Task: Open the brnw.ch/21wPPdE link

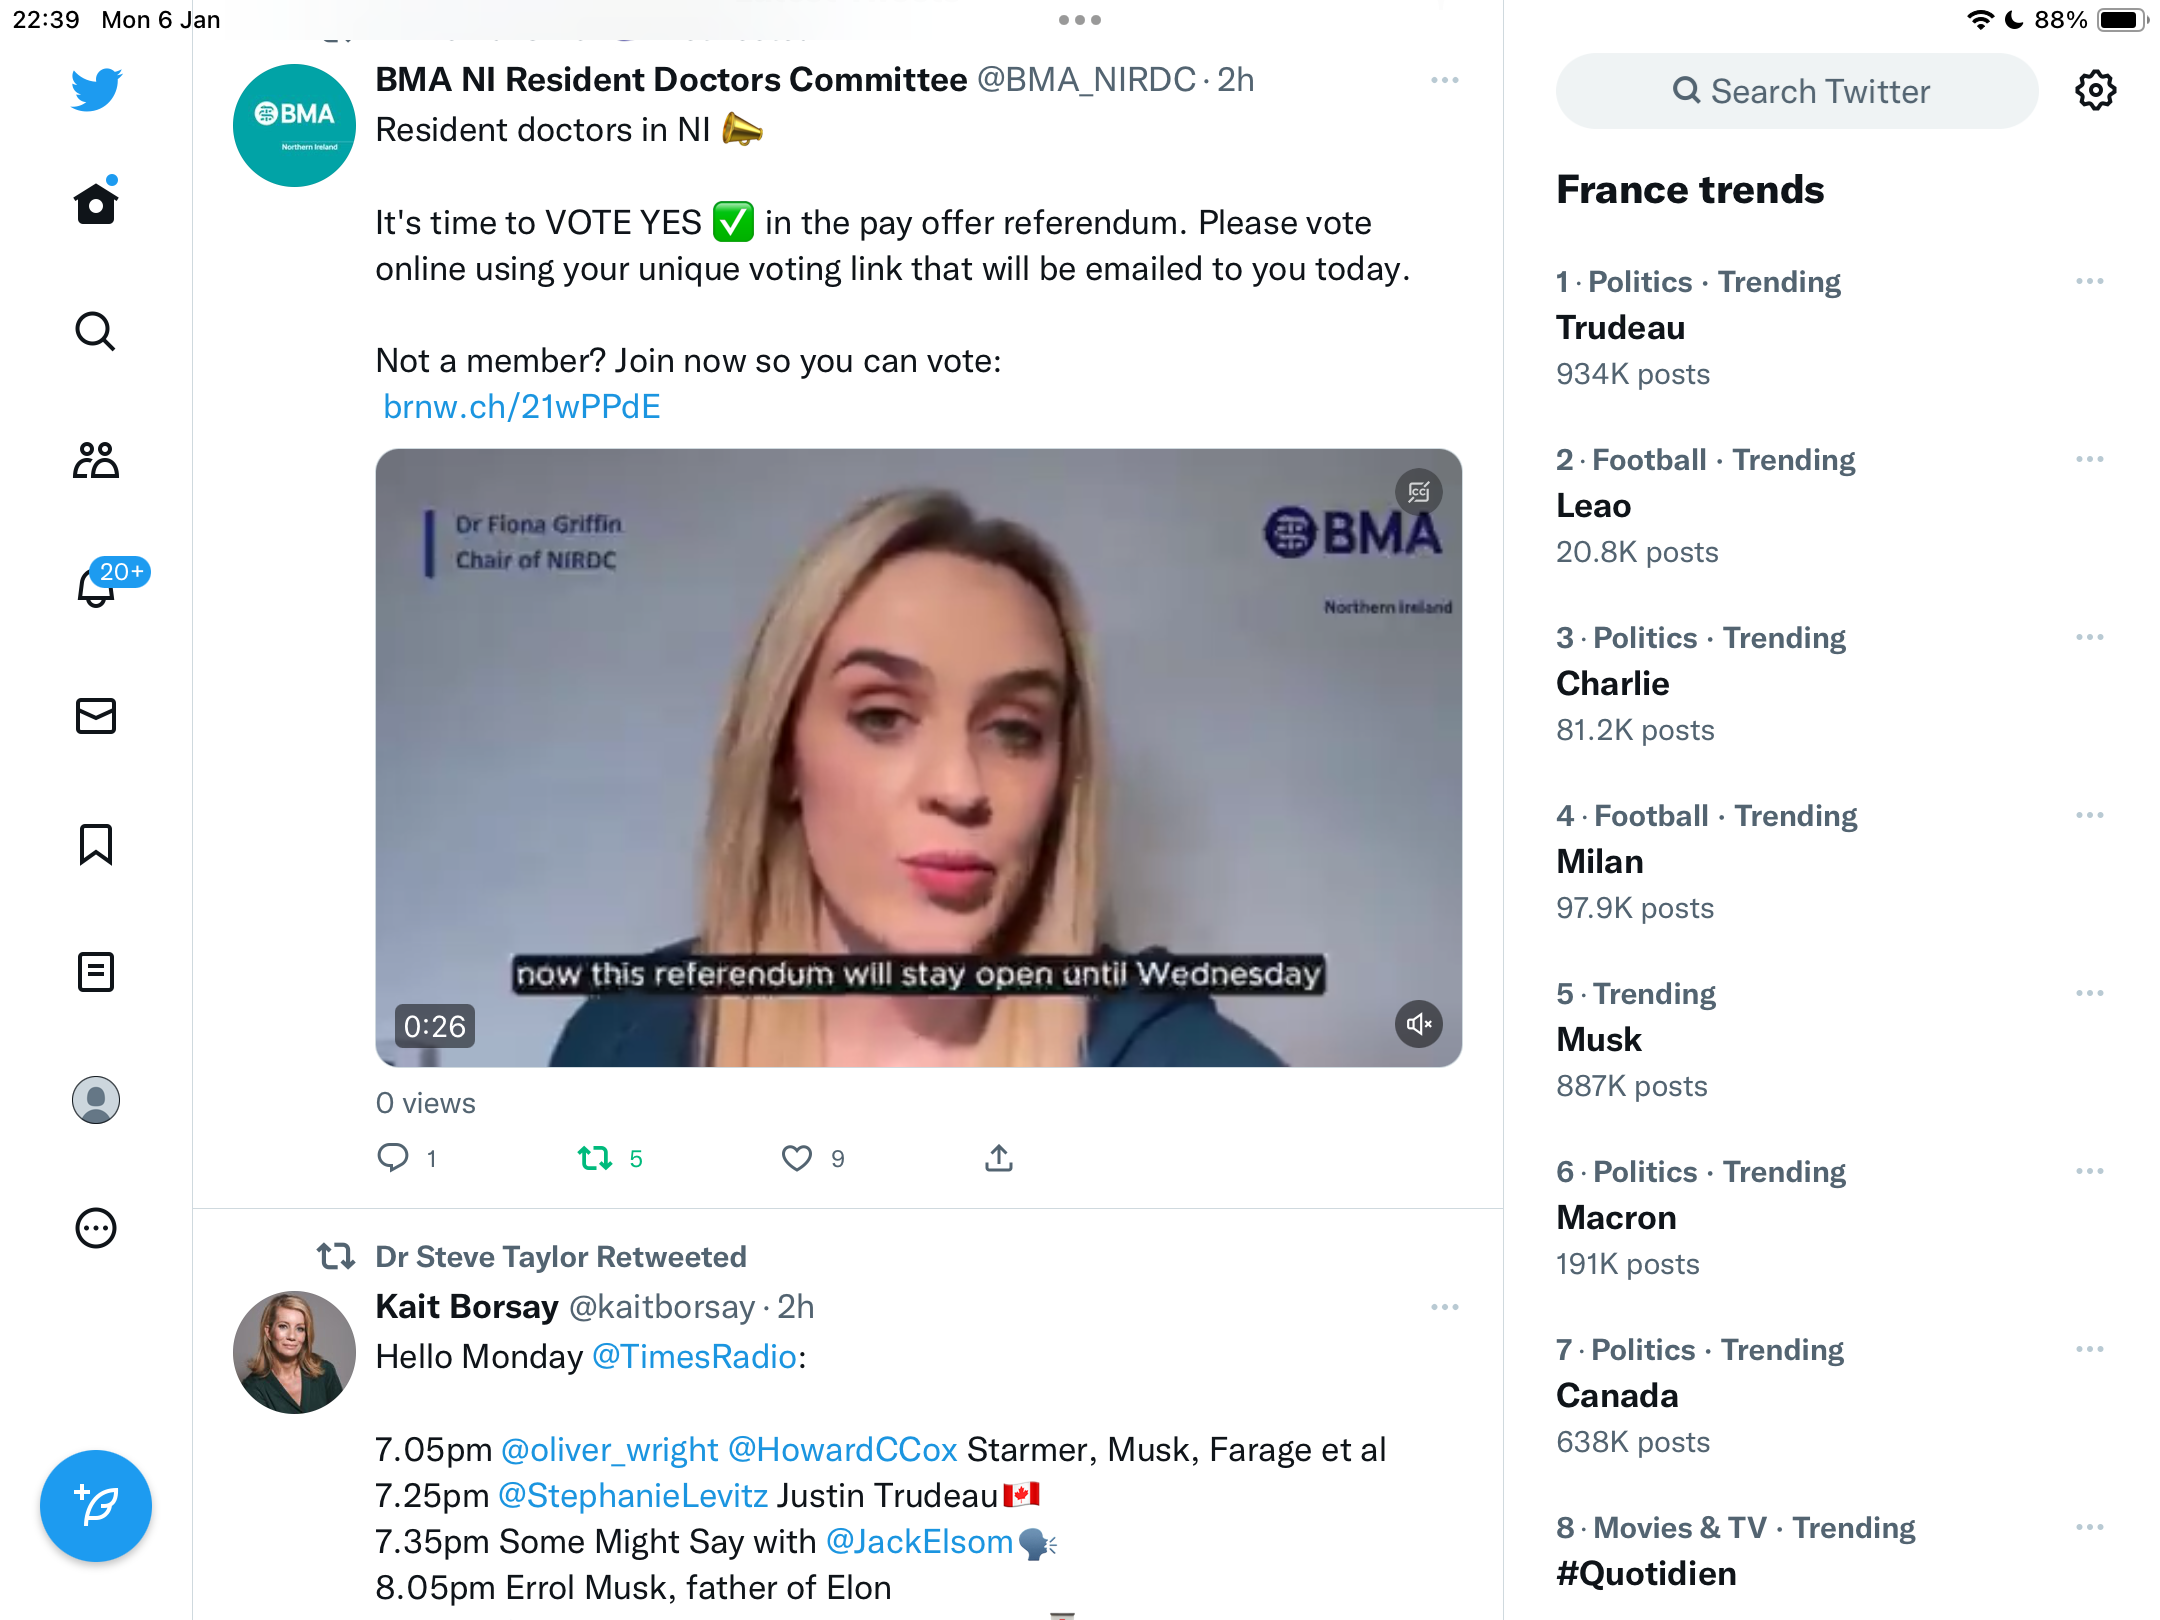Action: coord(522,406)
